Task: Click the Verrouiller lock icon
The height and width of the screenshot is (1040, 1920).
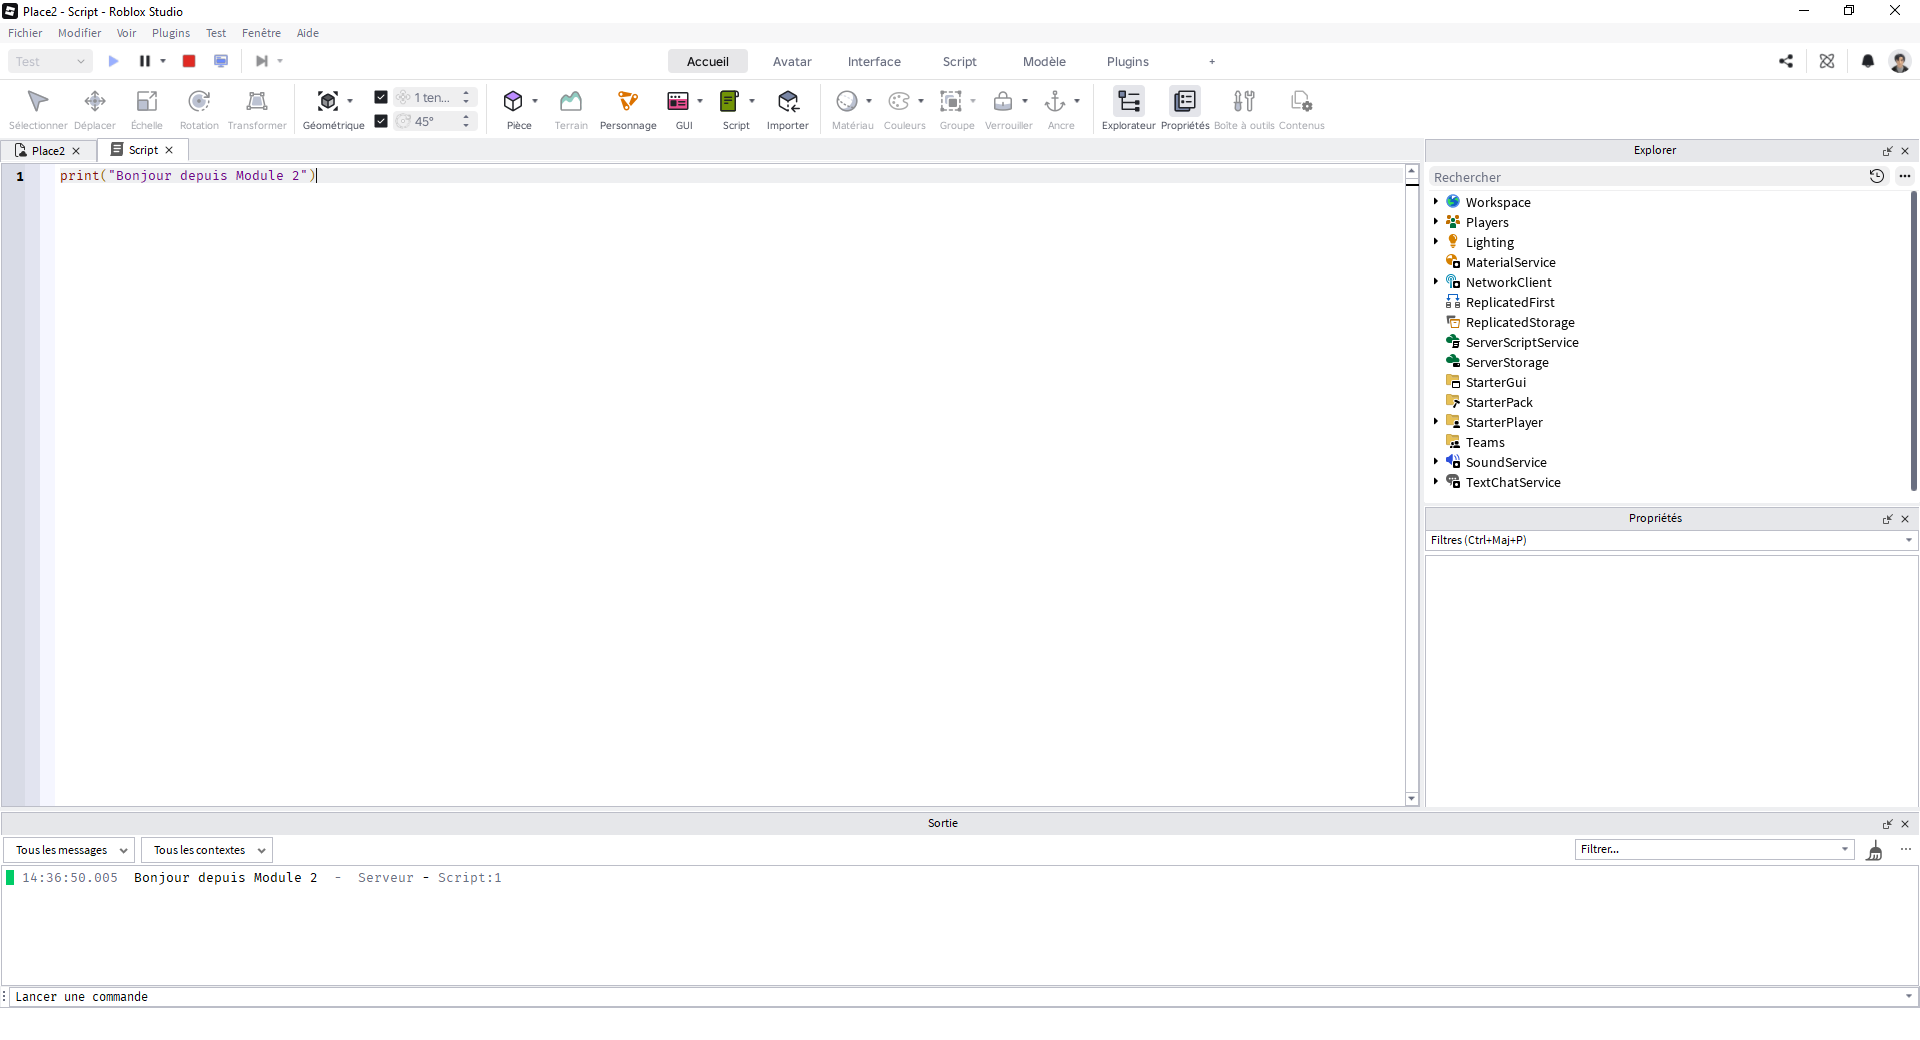Action: 1003,101
